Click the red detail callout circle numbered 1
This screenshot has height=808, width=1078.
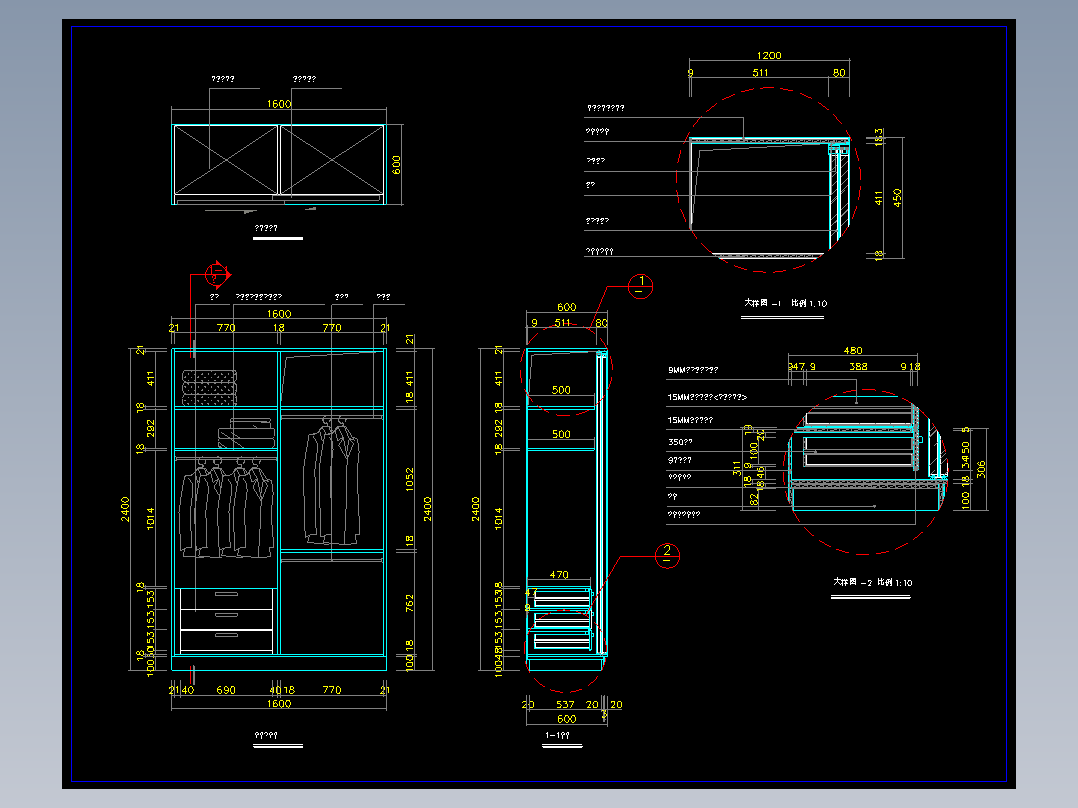[640, 286]
